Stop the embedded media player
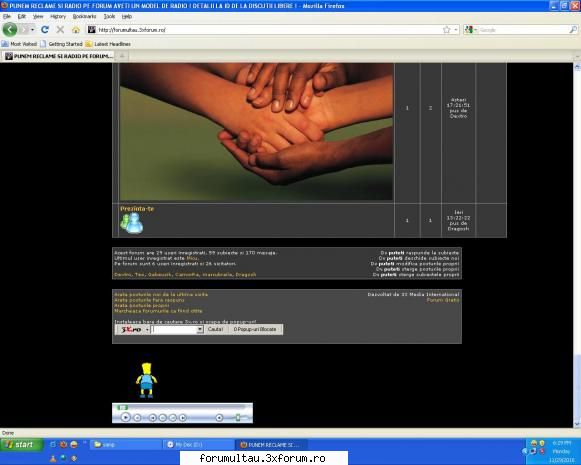581x465 pixels. [137, 418]
